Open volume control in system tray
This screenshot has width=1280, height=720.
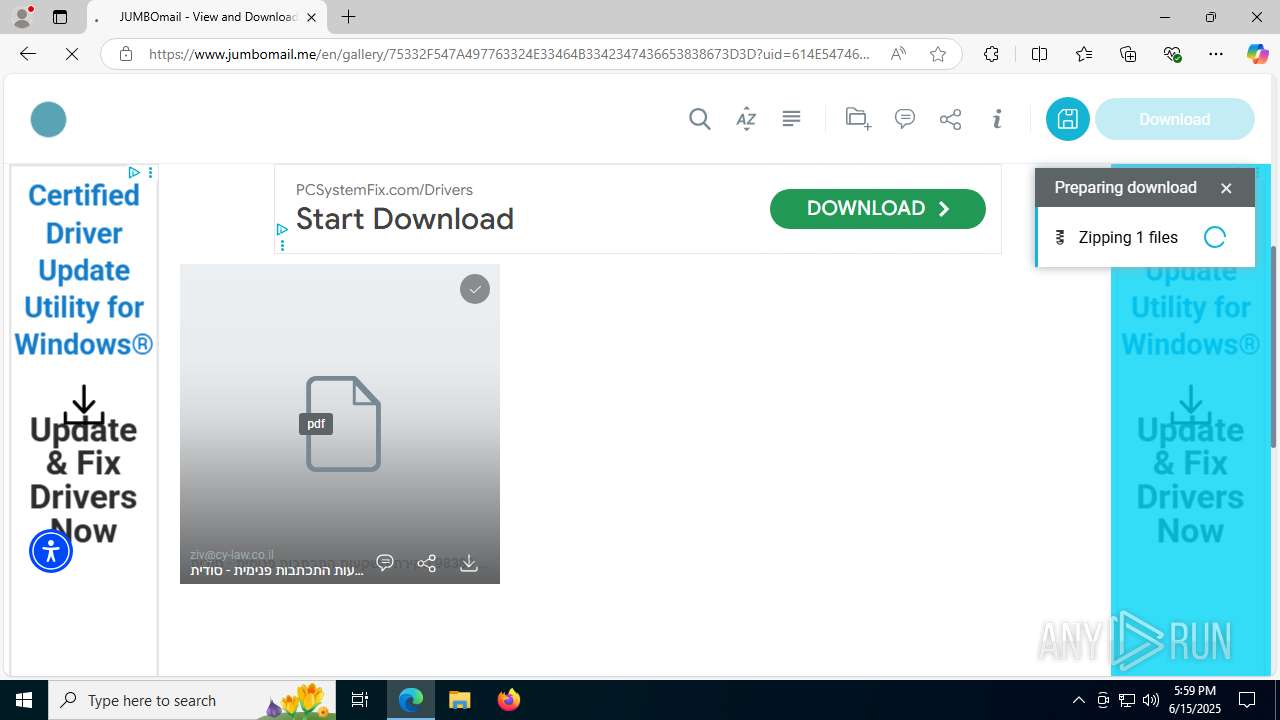[1151, 700]
